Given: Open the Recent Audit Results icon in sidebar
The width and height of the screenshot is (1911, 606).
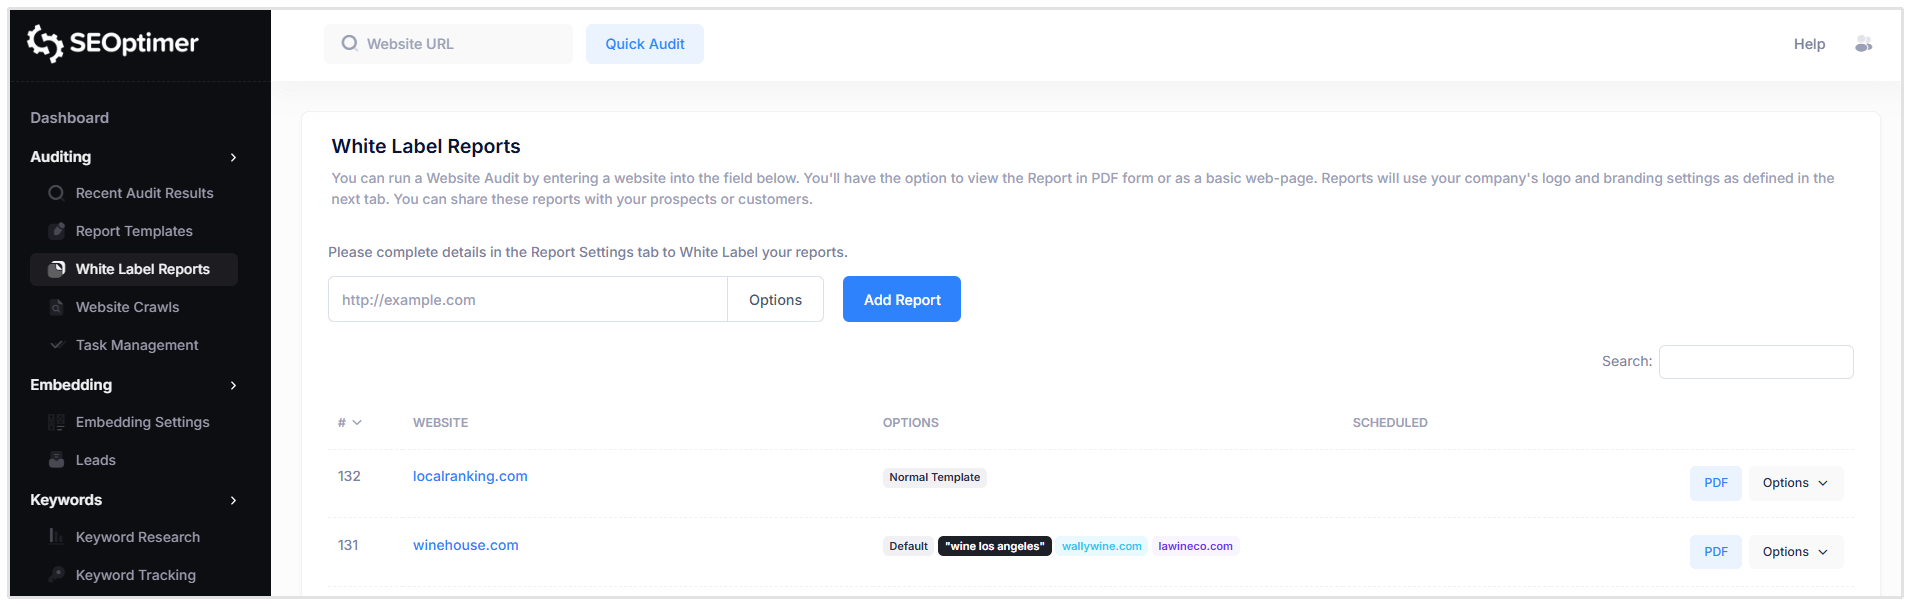Looking at the screenshot, I should point(56,193).
